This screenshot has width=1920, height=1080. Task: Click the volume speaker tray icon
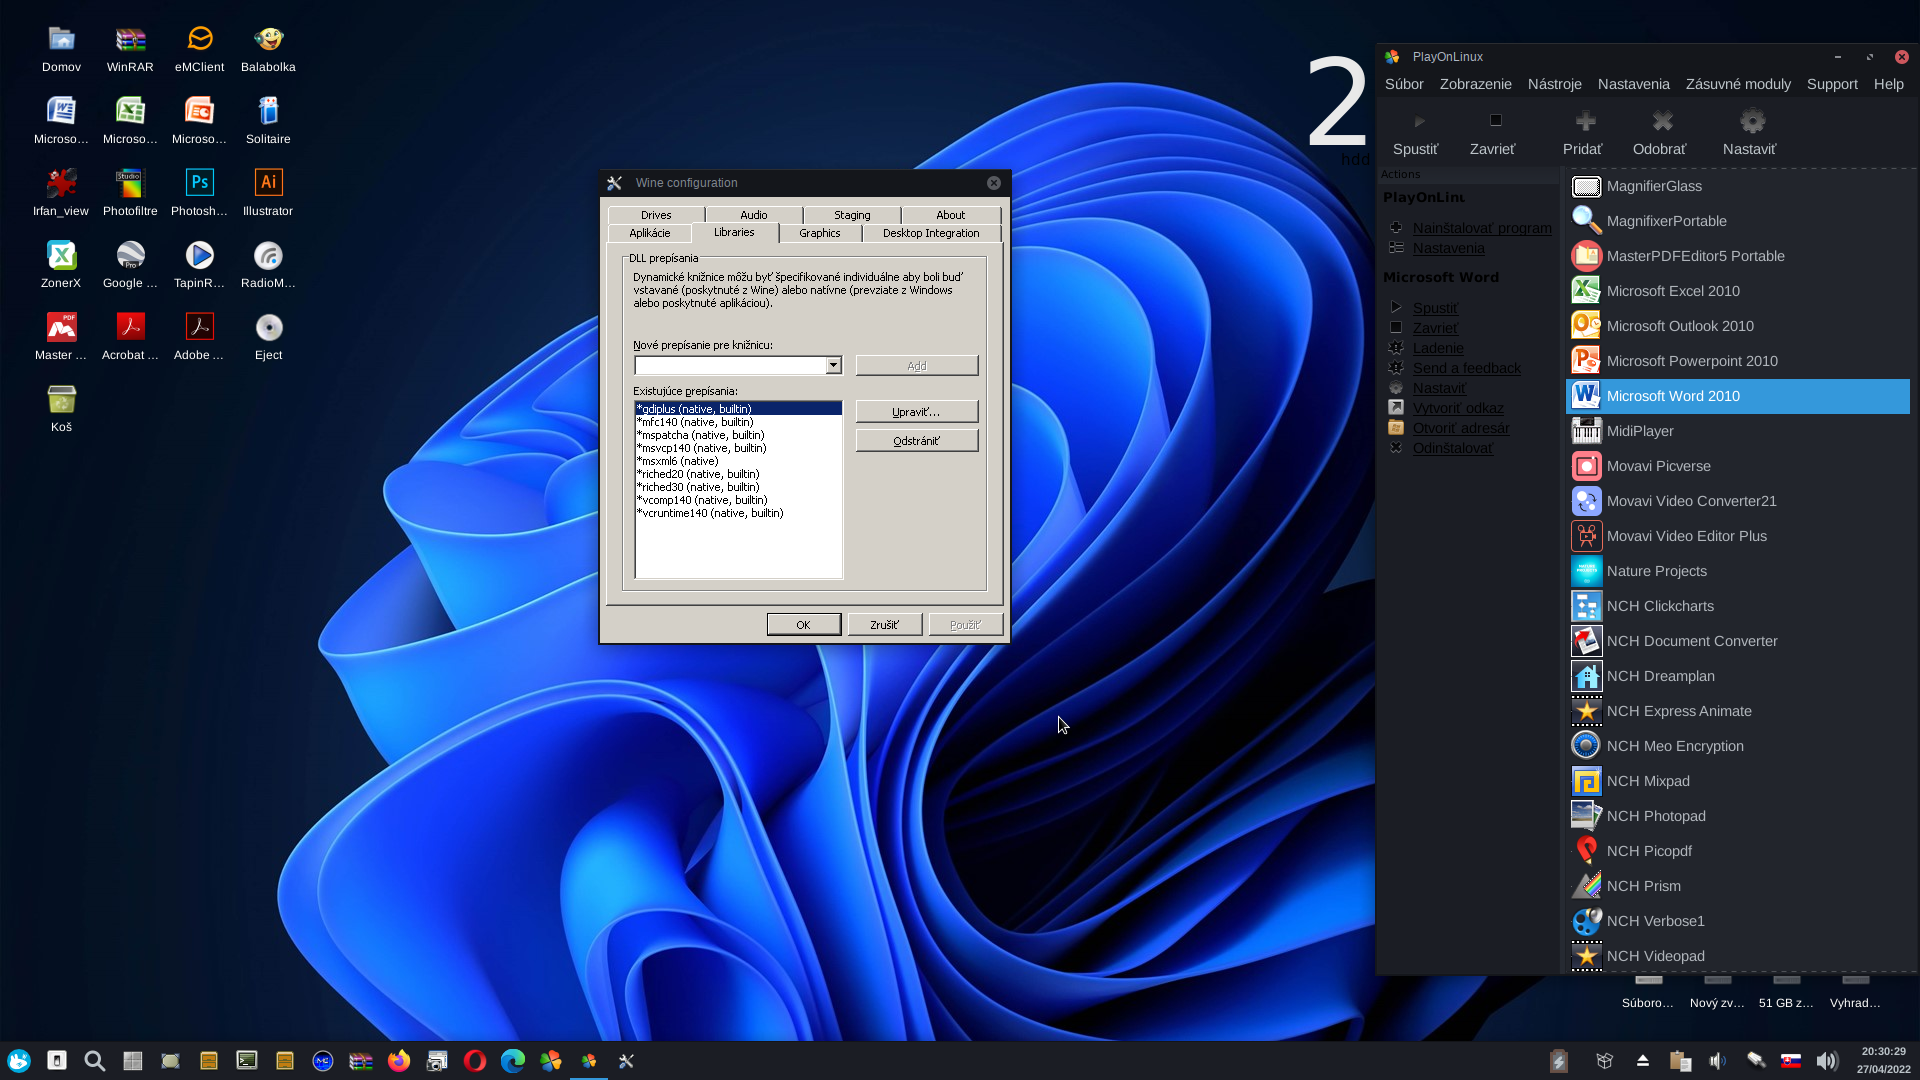1826,1061
